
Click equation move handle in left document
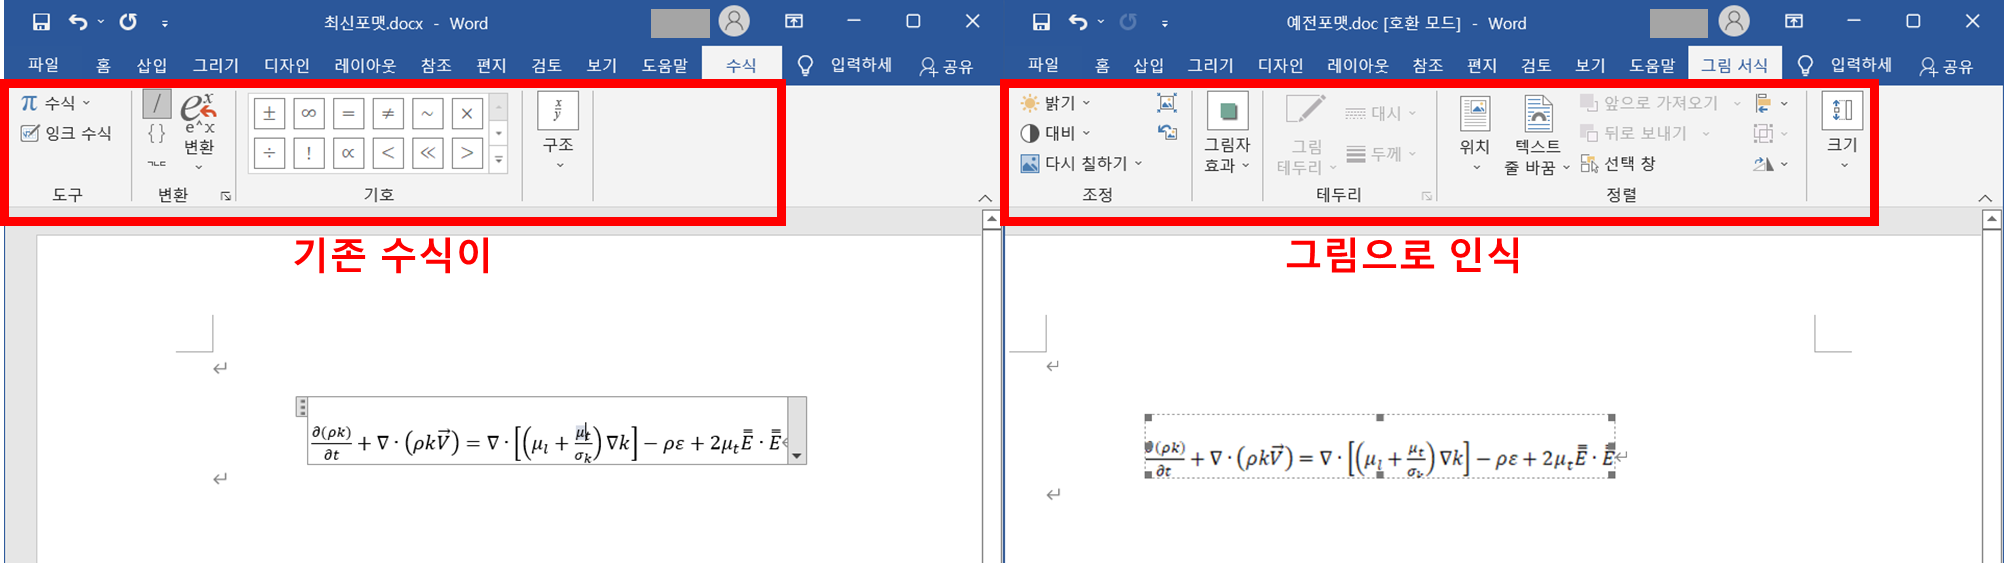[x=301, y=407]
